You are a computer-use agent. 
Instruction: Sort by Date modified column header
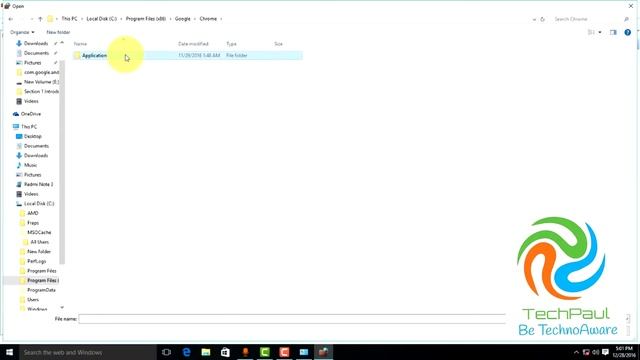pos(193,44)
